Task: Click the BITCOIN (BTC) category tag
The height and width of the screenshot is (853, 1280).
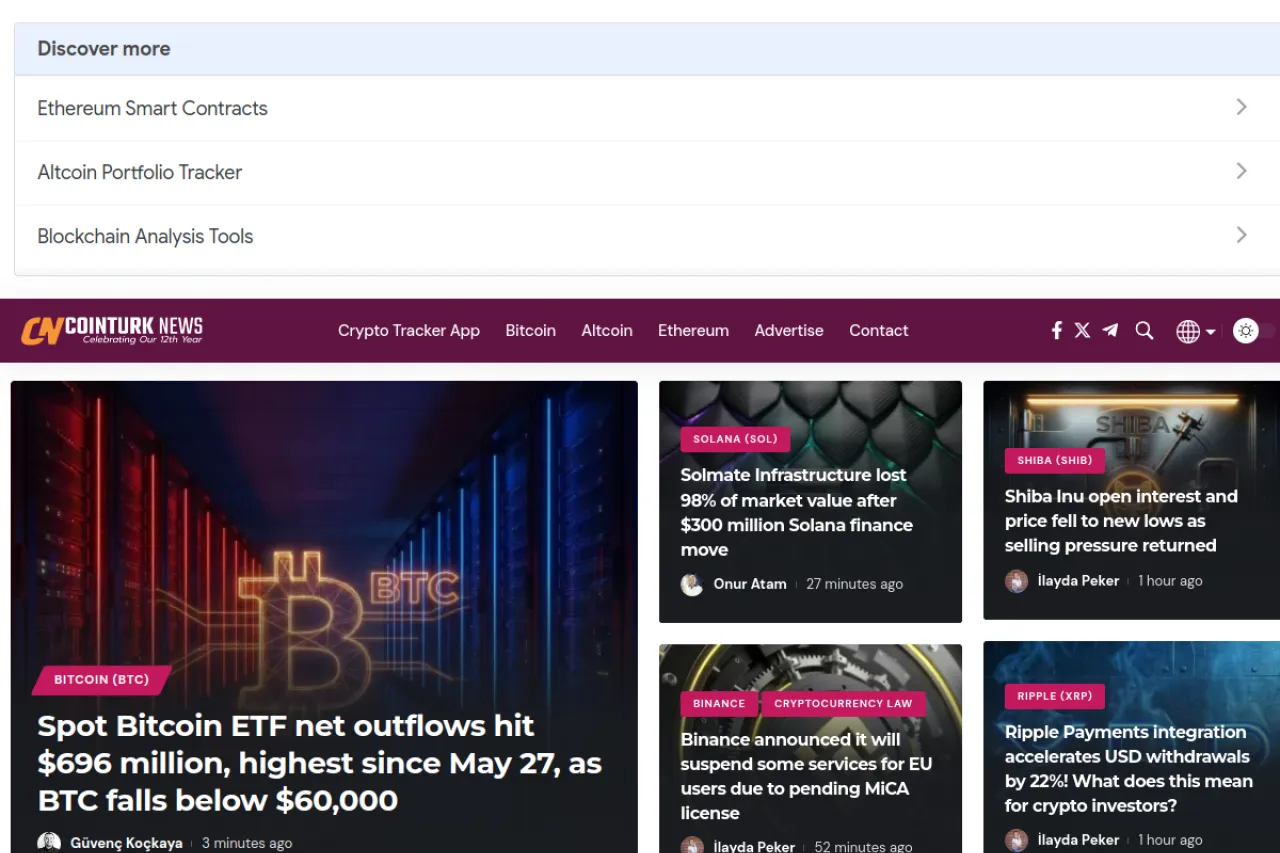Action: pos(101,680)
